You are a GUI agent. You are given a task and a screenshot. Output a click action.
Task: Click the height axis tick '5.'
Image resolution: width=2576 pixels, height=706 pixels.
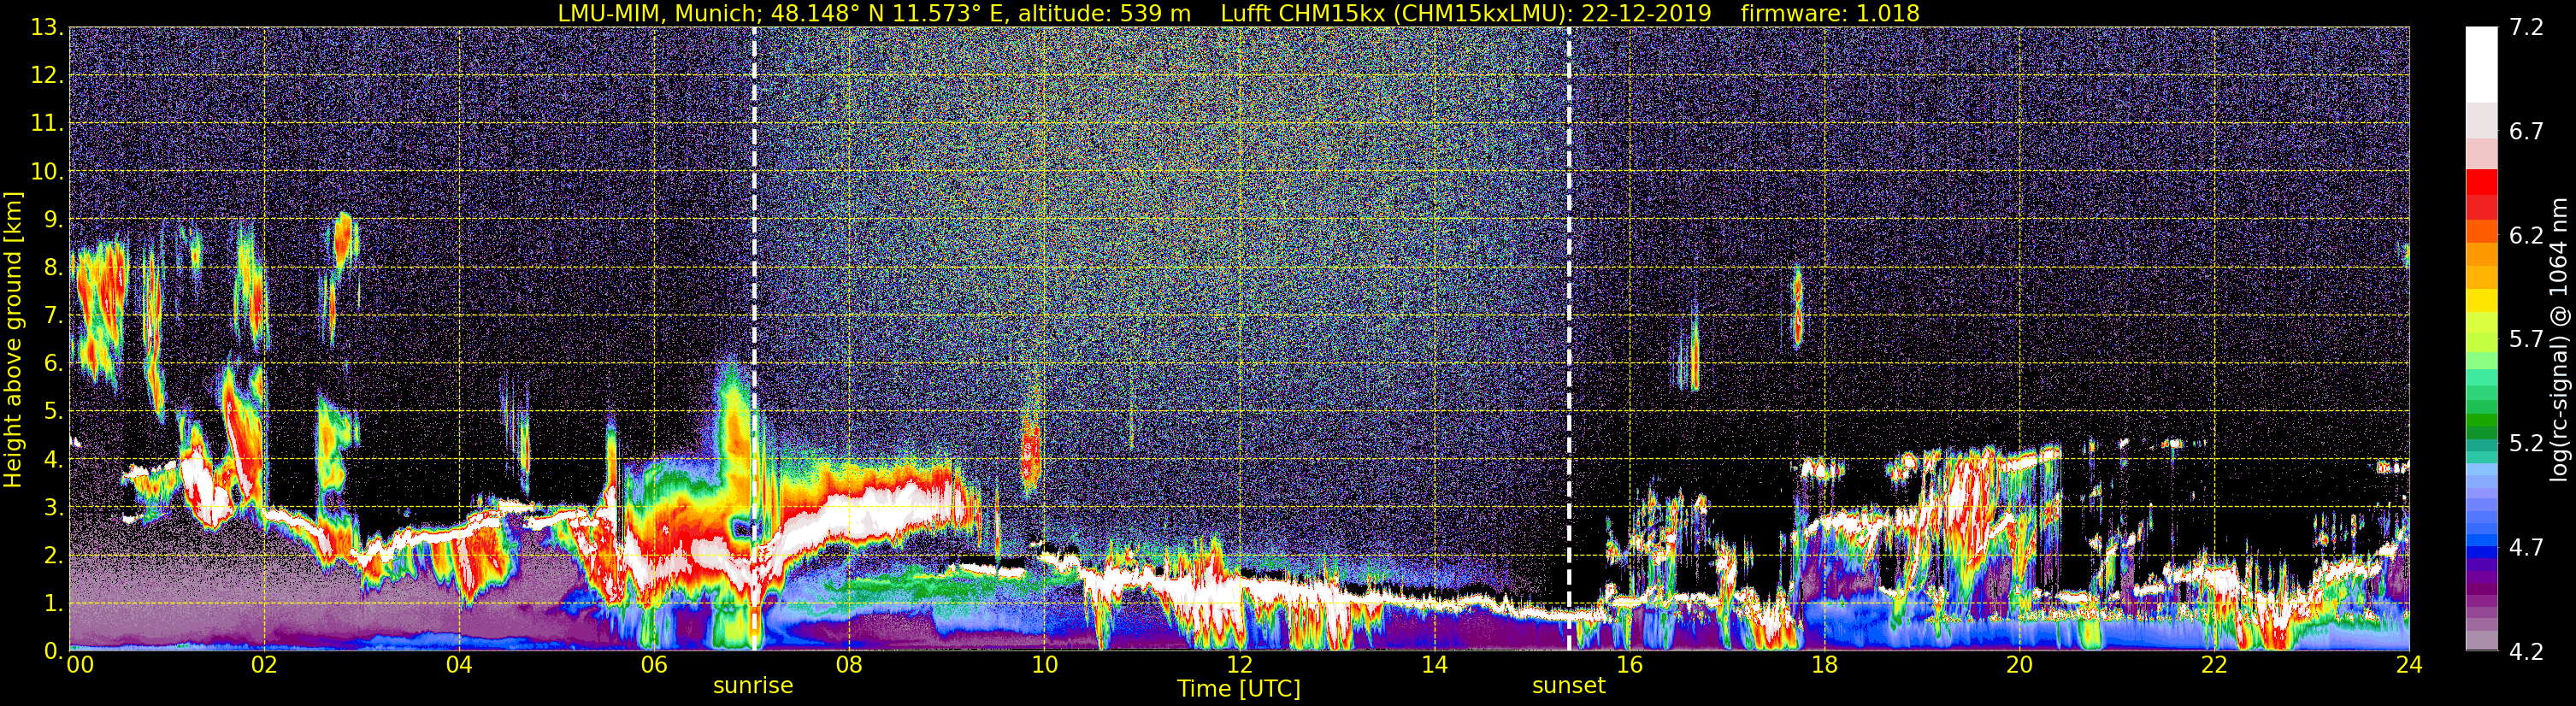[x=53, y=411]
